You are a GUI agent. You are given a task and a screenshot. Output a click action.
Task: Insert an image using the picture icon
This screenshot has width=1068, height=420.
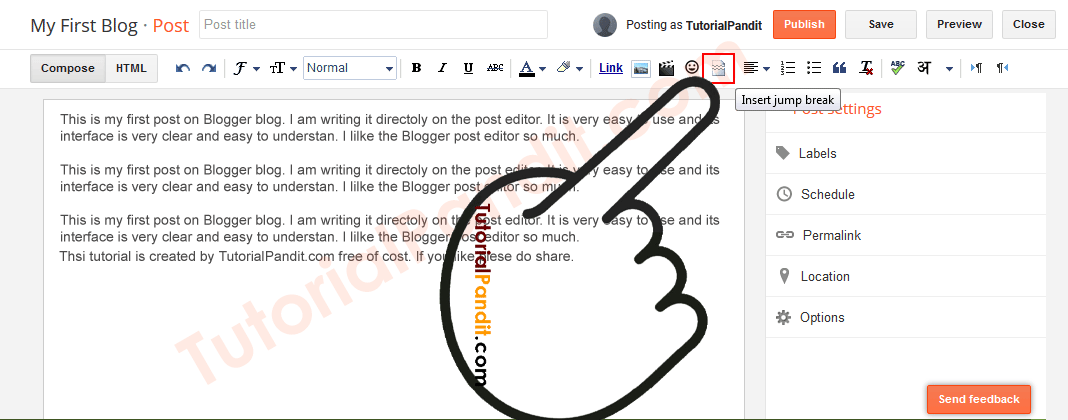point(641,68)
